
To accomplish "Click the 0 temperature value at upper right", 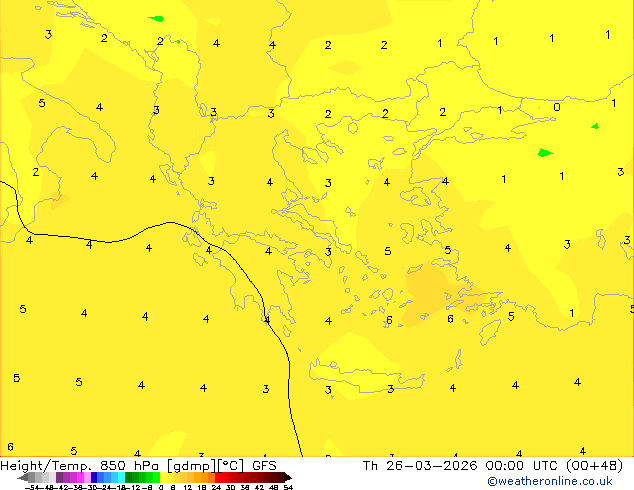I will click(x=557, y=108).
